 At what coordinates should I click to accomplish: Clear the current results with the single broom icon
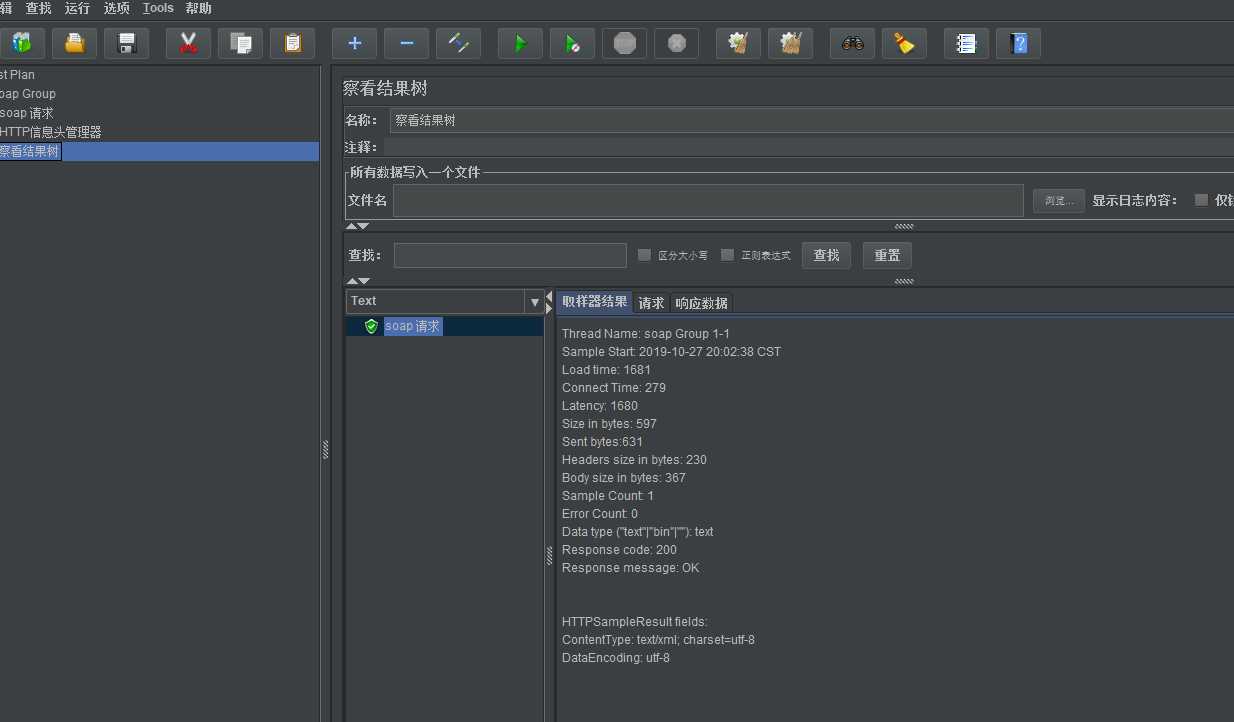(x=738, y=43)
